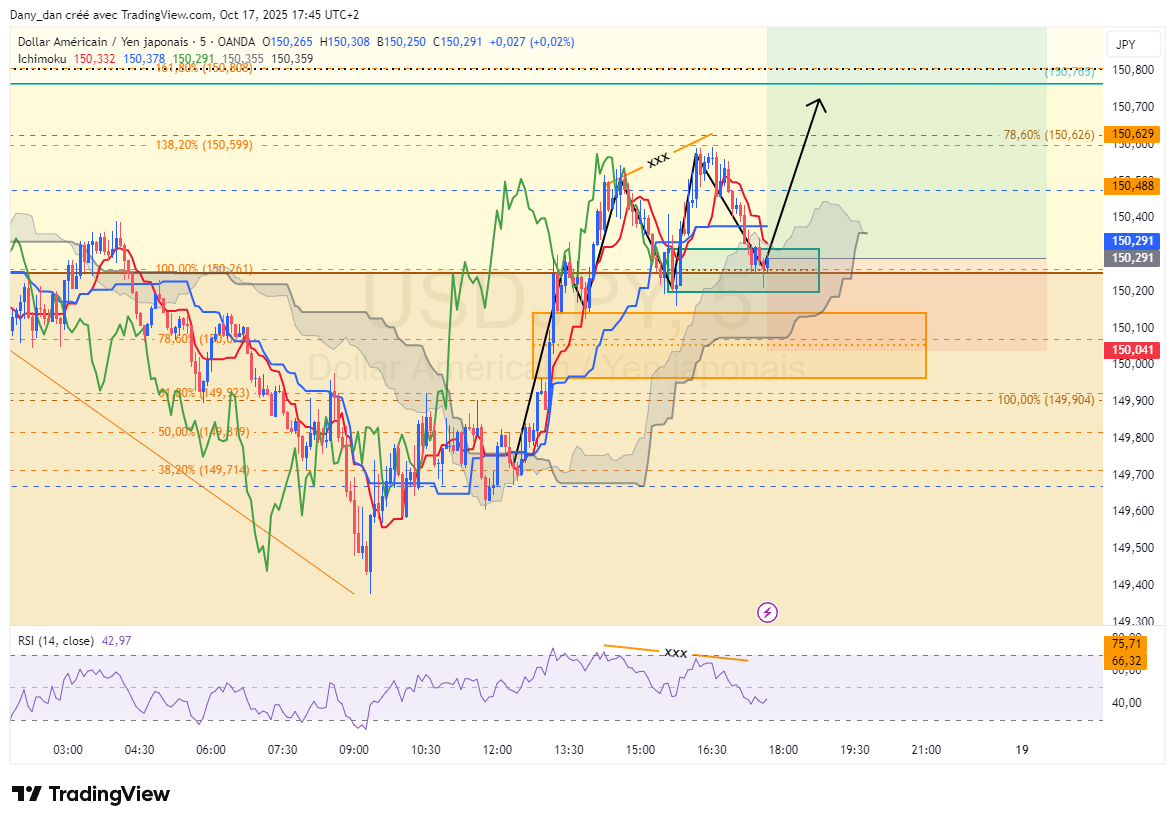Click the red Ichimoku value 150,332

(x=94, y=59)
